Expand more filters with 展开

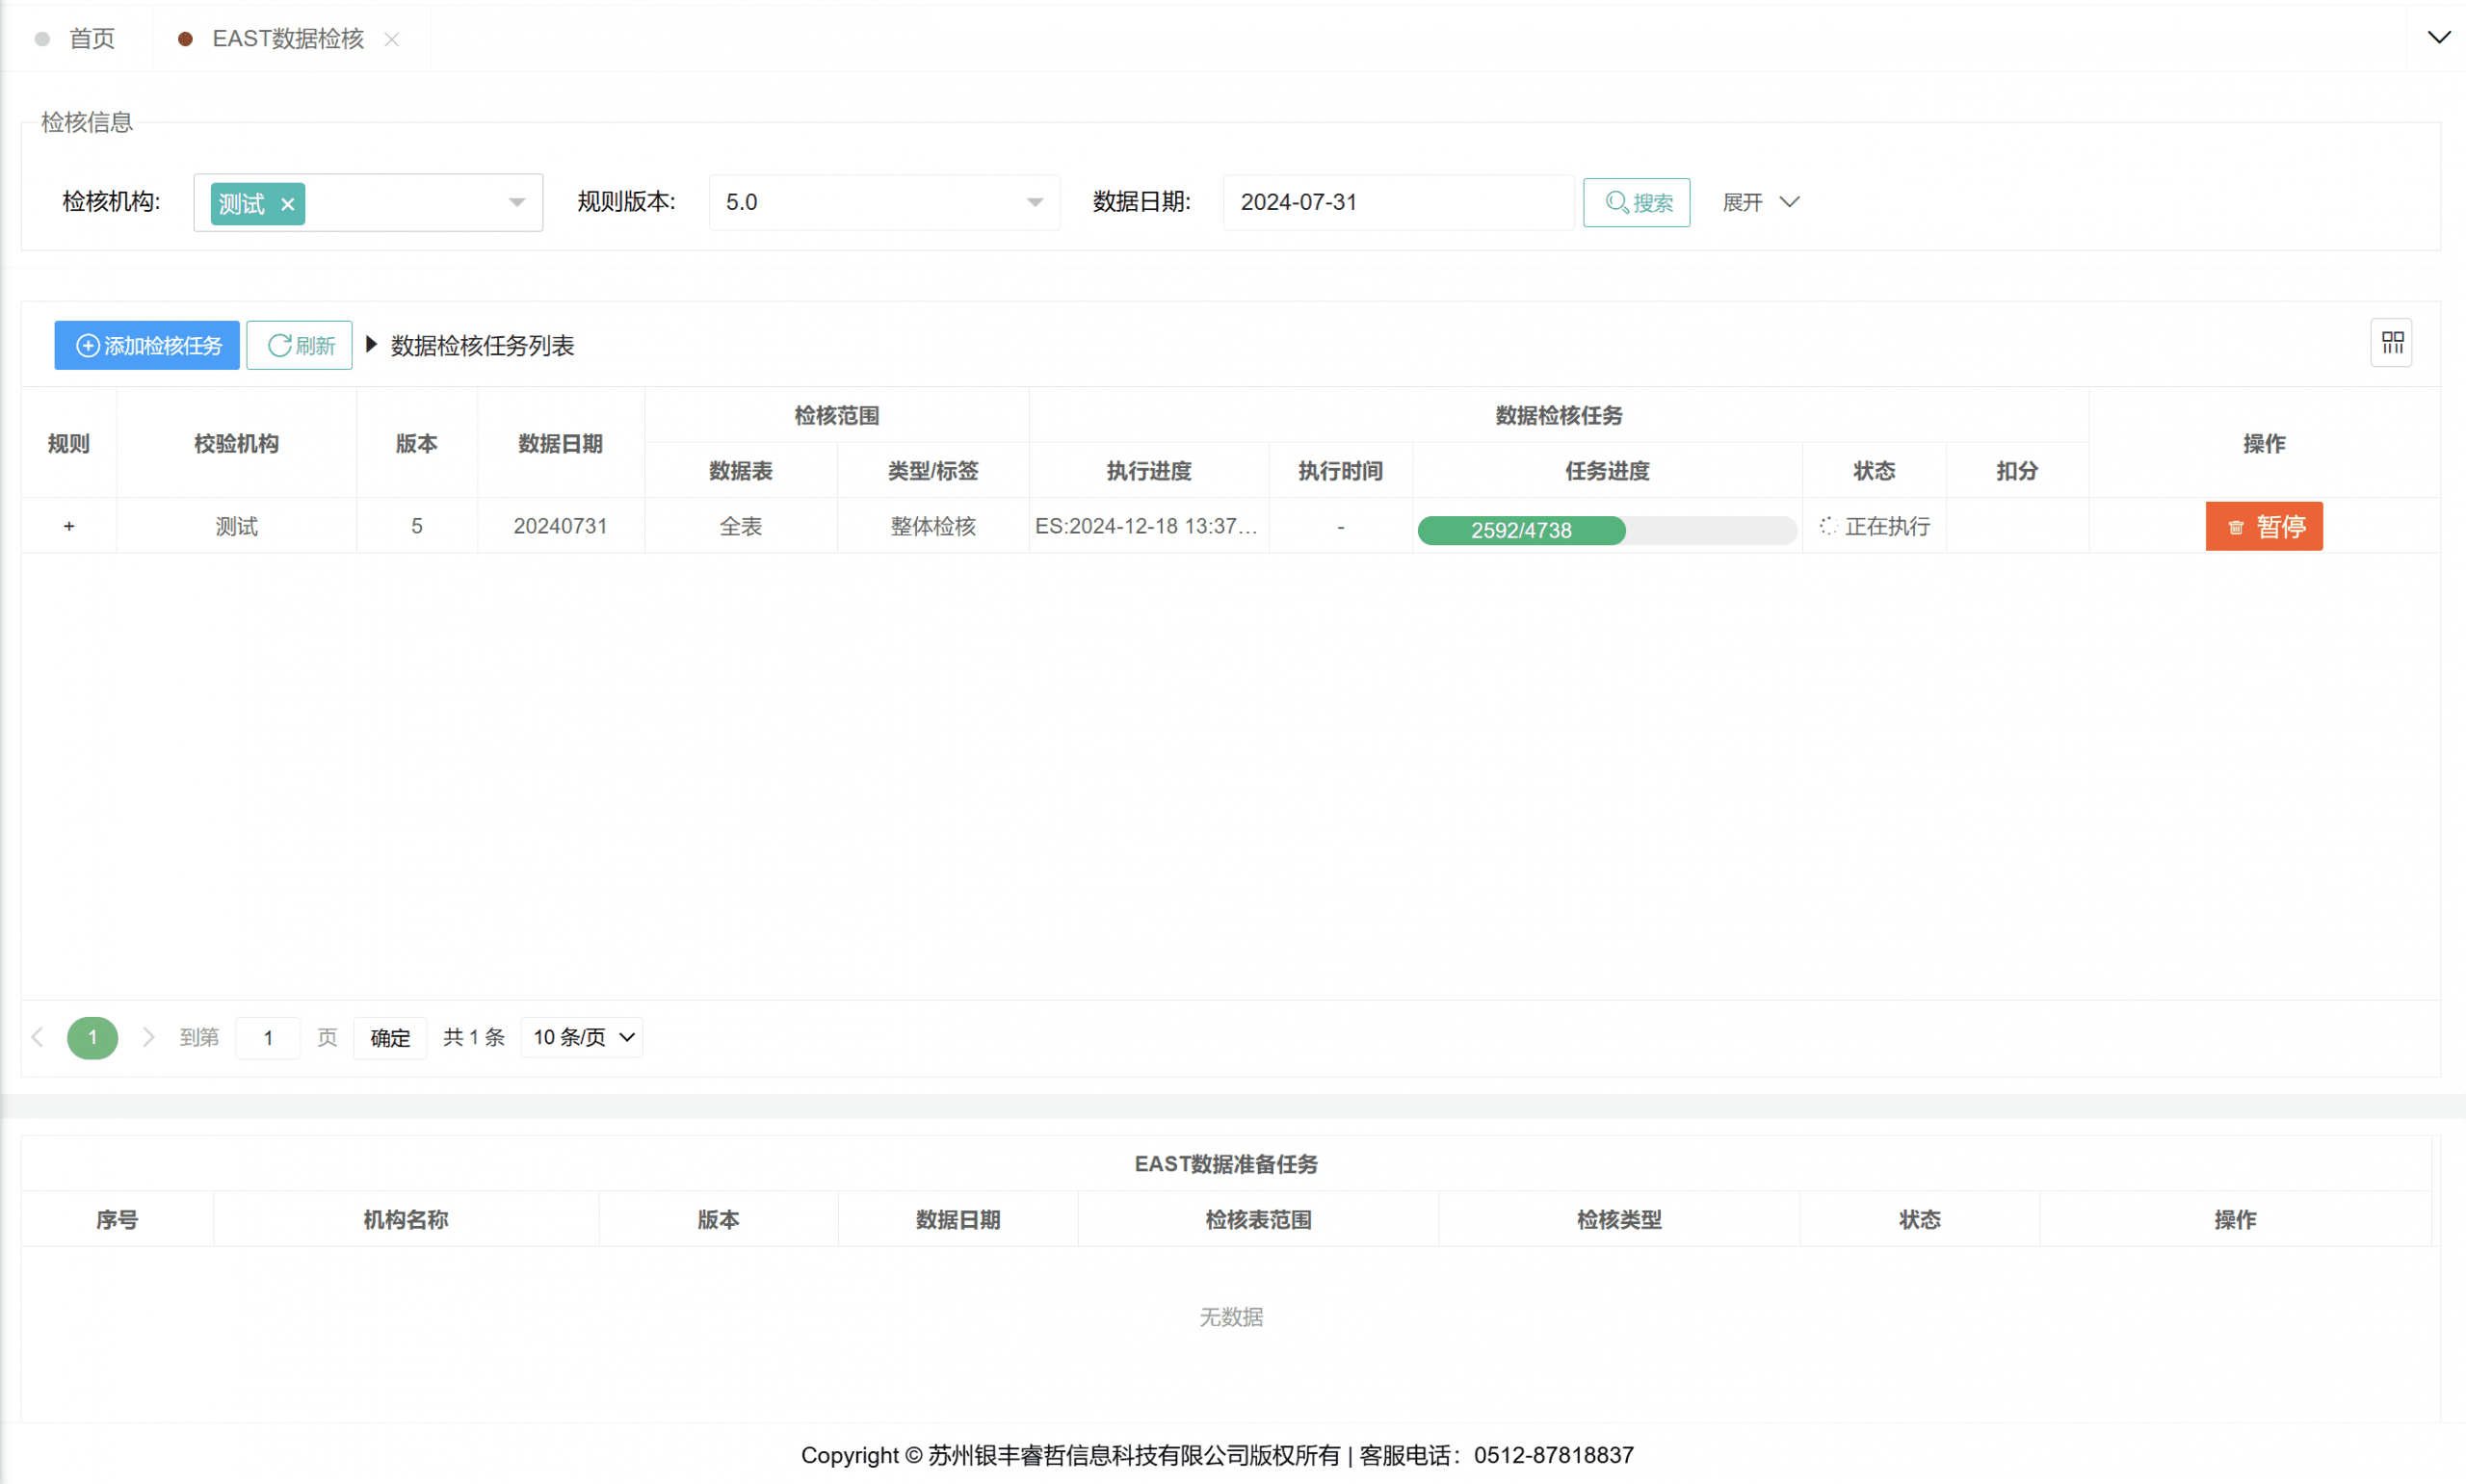click(x=1759, y=203)
